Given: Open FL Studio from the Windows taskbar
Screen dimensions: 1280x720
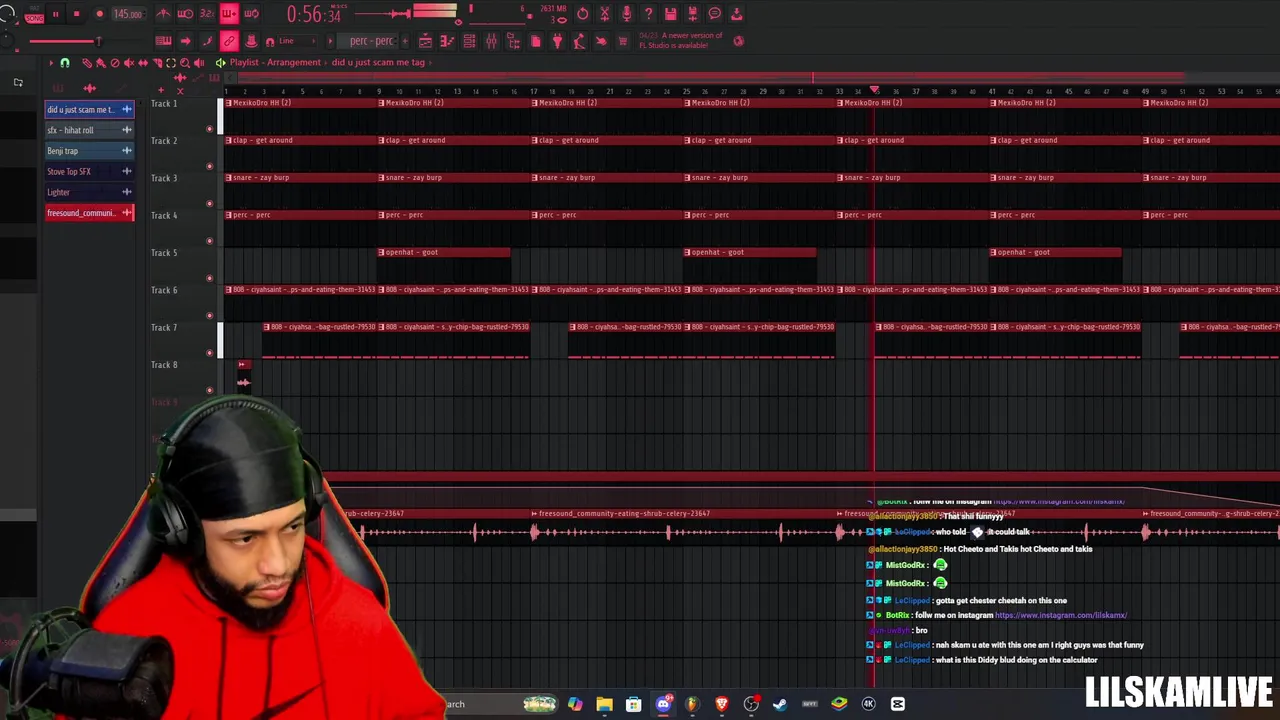Looking at the screenshot, I should coord(692,704).
